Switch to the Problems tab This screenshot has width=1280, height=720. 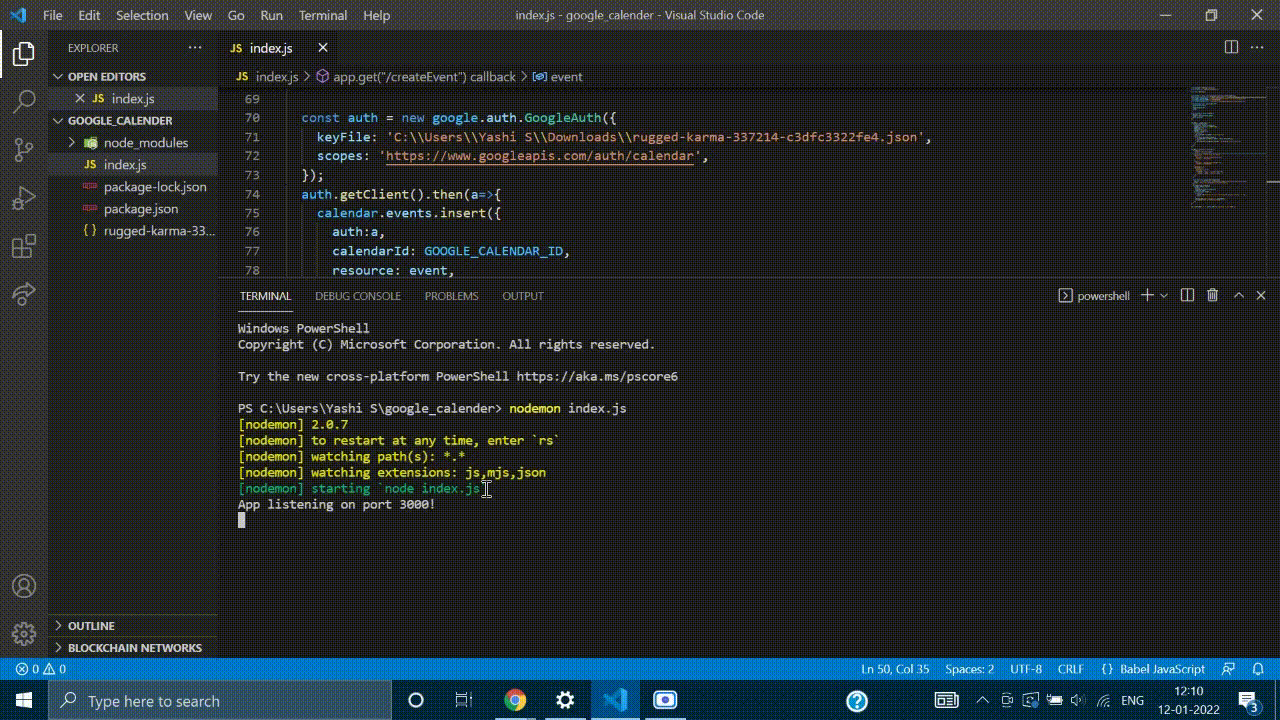pyautogui.click(x=451, y=296)
